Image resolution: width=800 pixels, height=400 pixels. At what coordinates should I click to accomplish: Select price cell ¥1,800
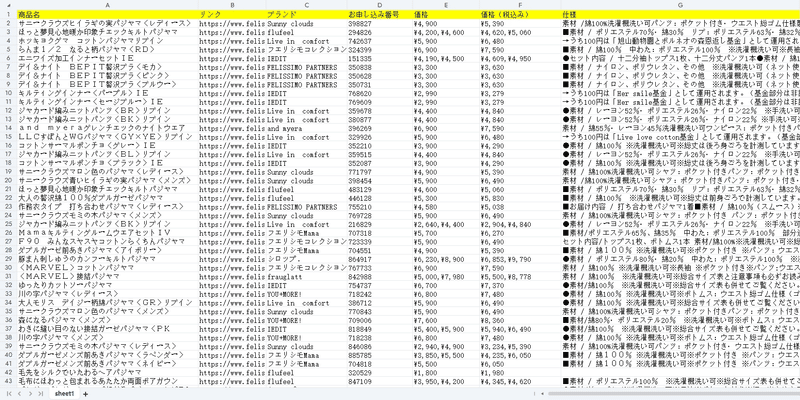(x=446, y=372)
